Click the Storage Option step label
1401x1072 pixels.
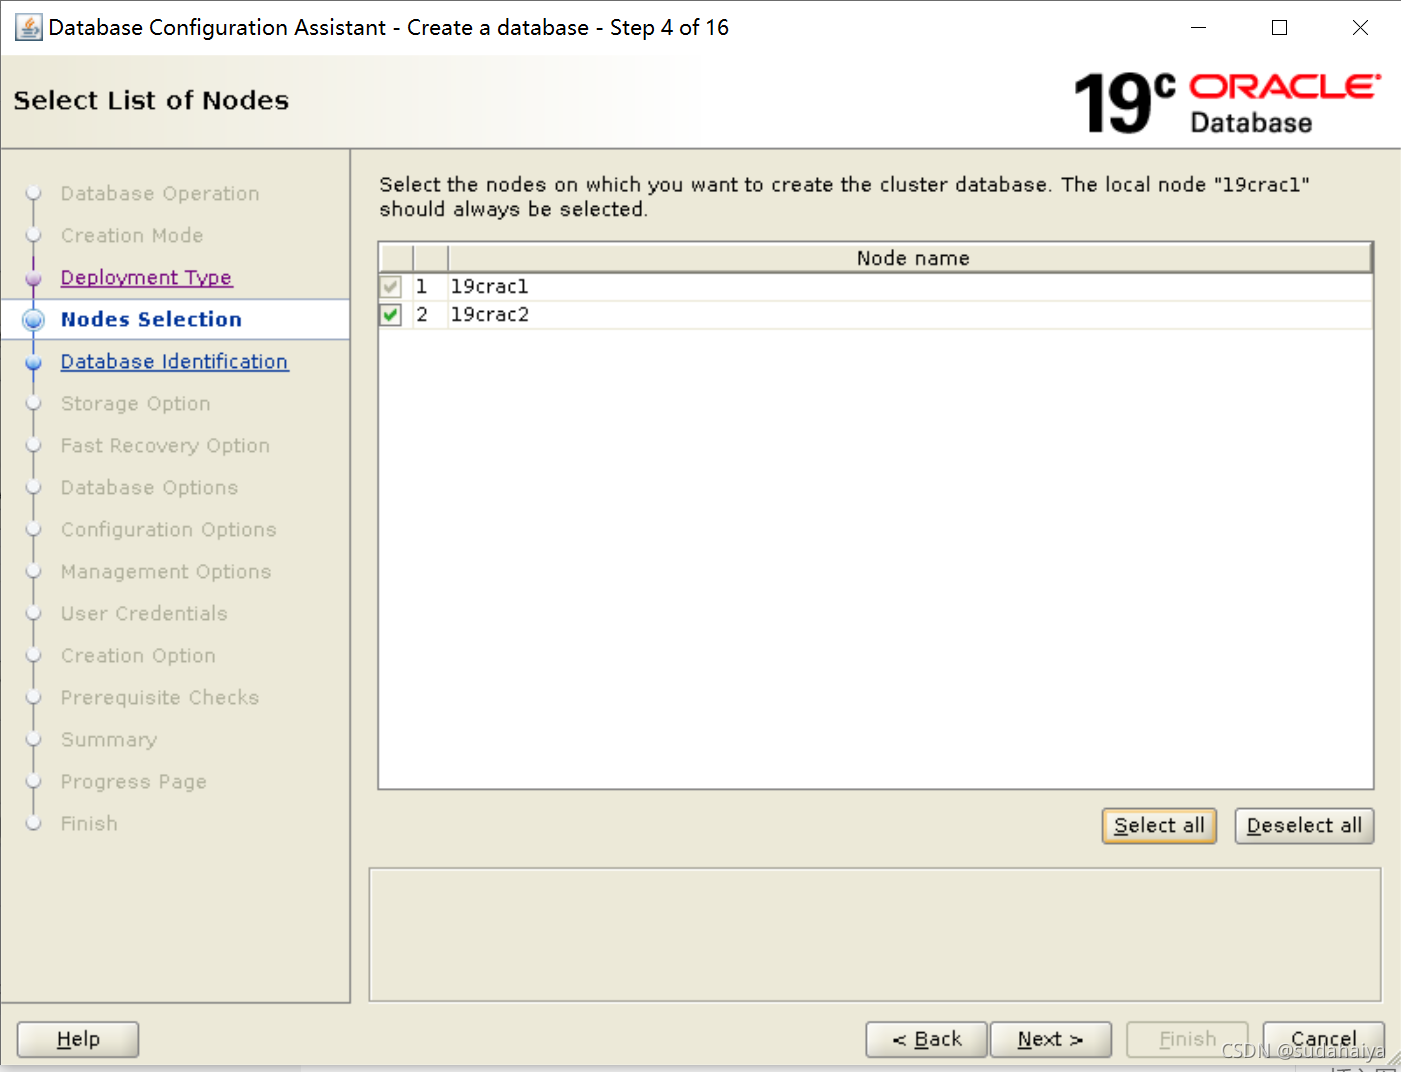tap(135, 403)
